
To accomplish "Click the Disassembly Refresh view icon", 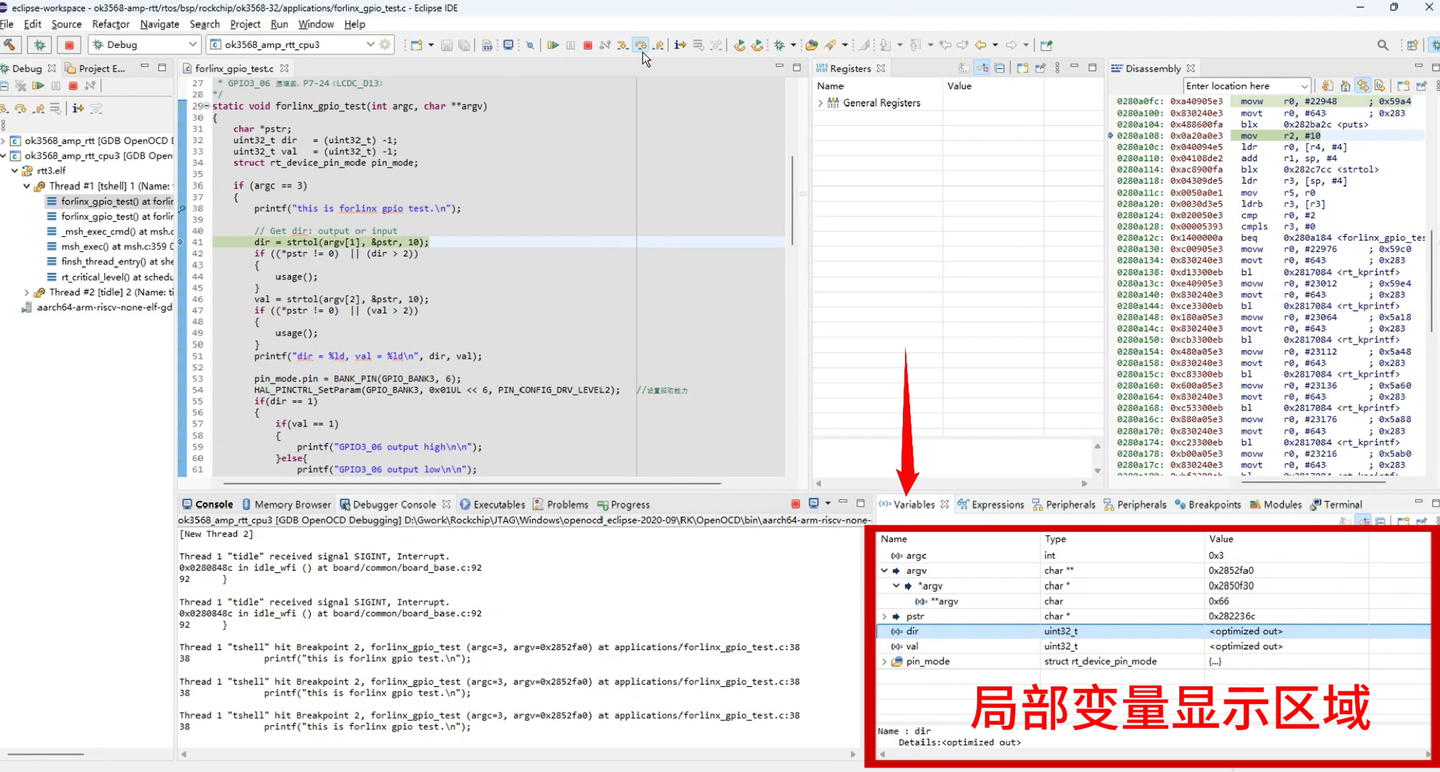I will point(1327,86).
